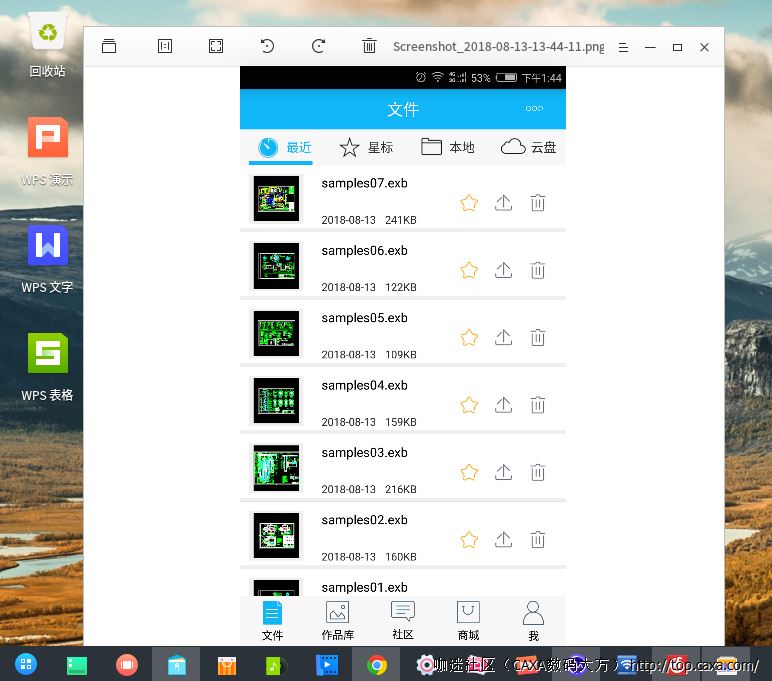Click the 1:1 actual size icon
Viewport: 772px width, 681px height.
tap(165, 46)
